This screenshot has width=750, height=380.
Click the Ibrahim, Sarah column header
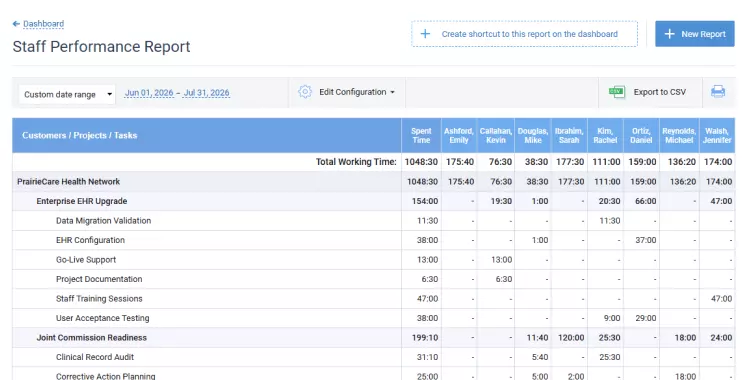(569, 135)
